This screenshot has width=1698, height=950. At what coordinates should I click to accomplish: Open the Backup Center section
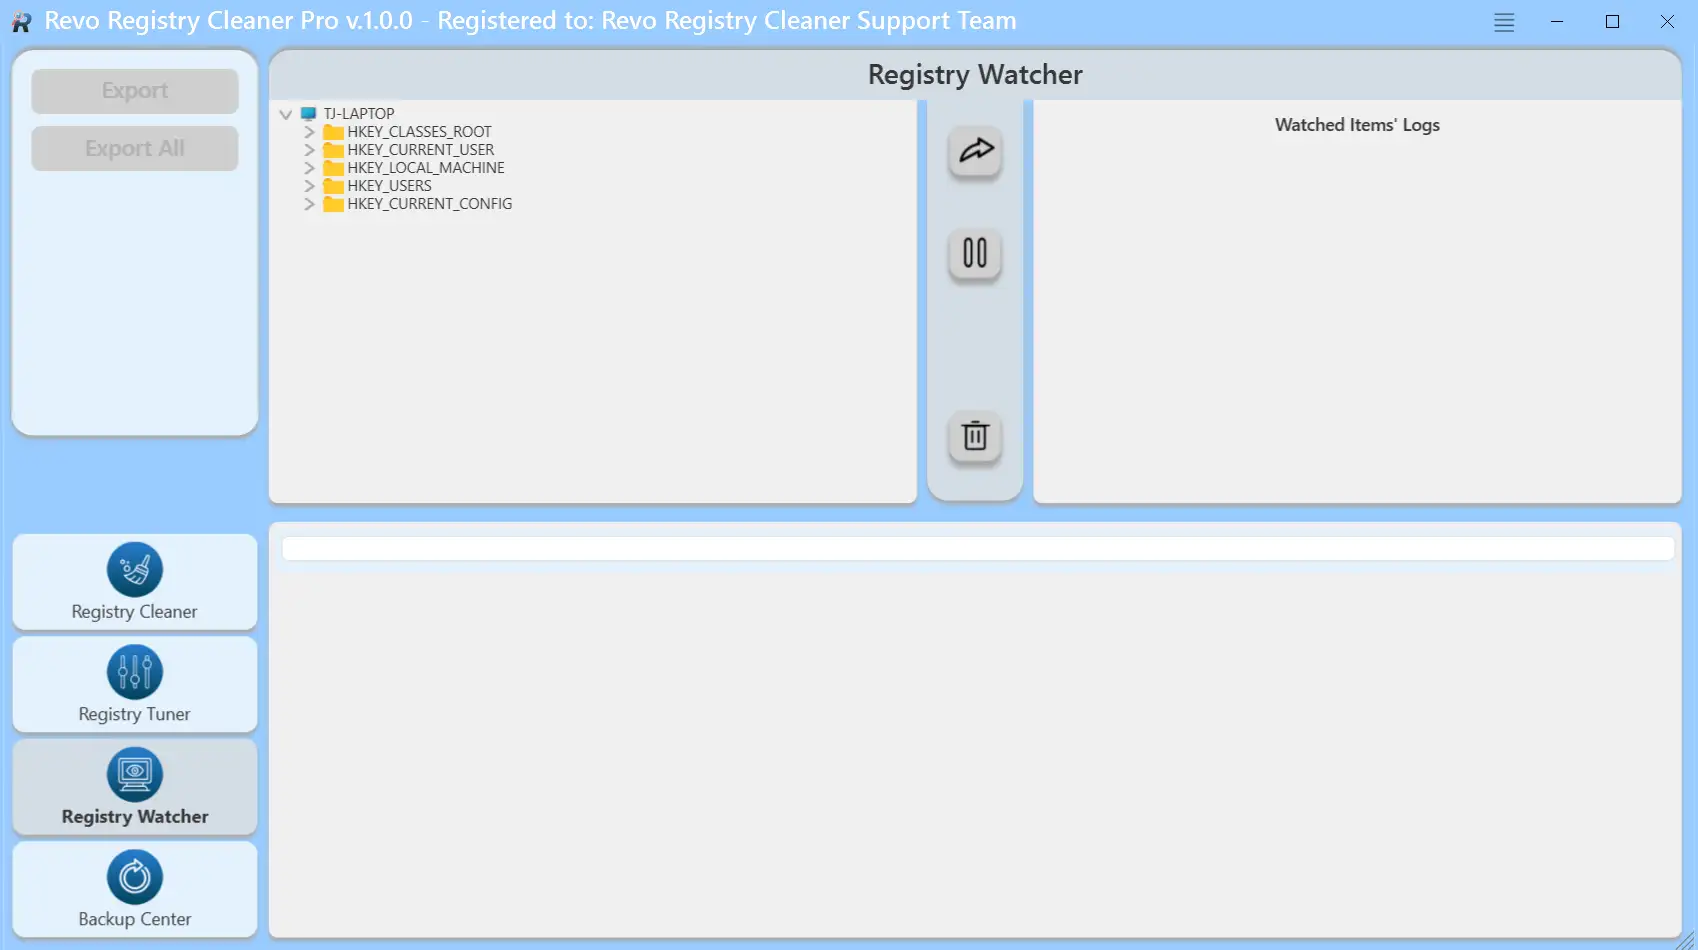tap(135, 890)
